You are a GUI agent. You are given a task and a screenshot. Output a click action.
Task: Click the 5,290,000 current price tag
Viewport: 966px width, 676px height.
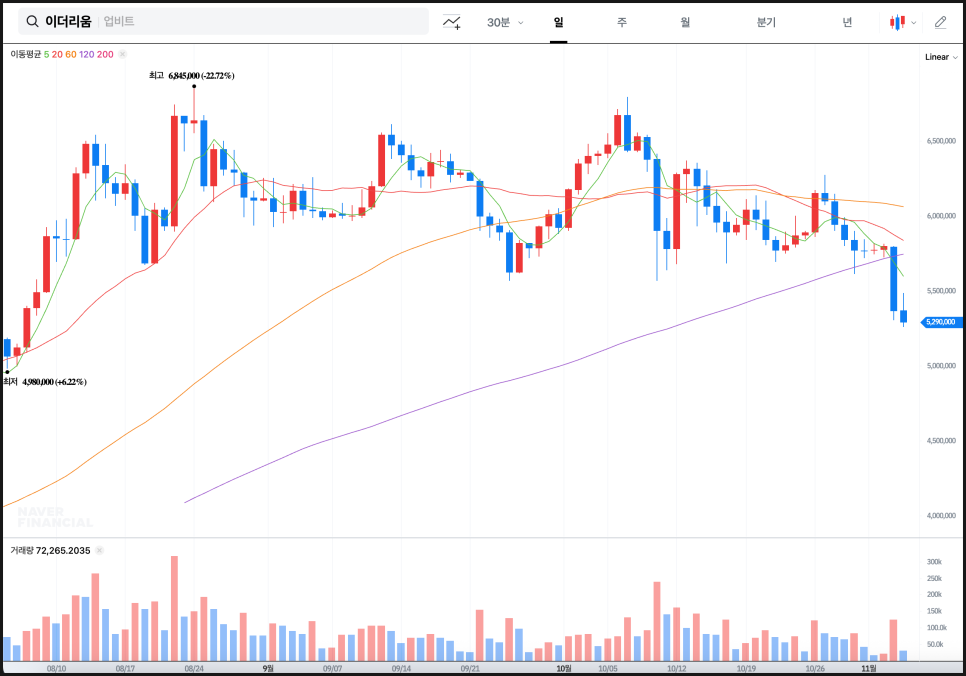[940, 322]
